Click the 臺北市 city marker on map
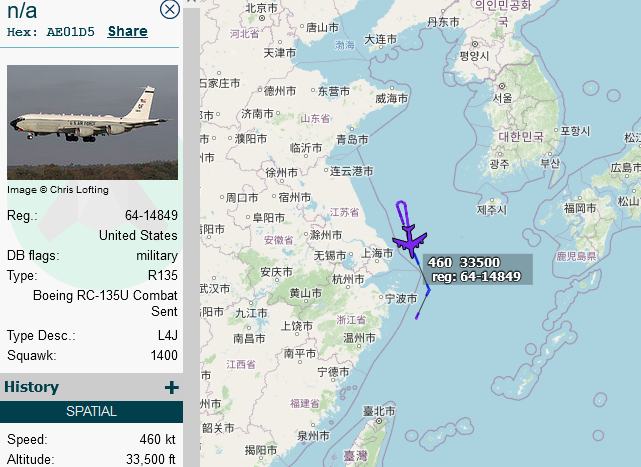This screenshot has width=641, height=467. point(379,421)
